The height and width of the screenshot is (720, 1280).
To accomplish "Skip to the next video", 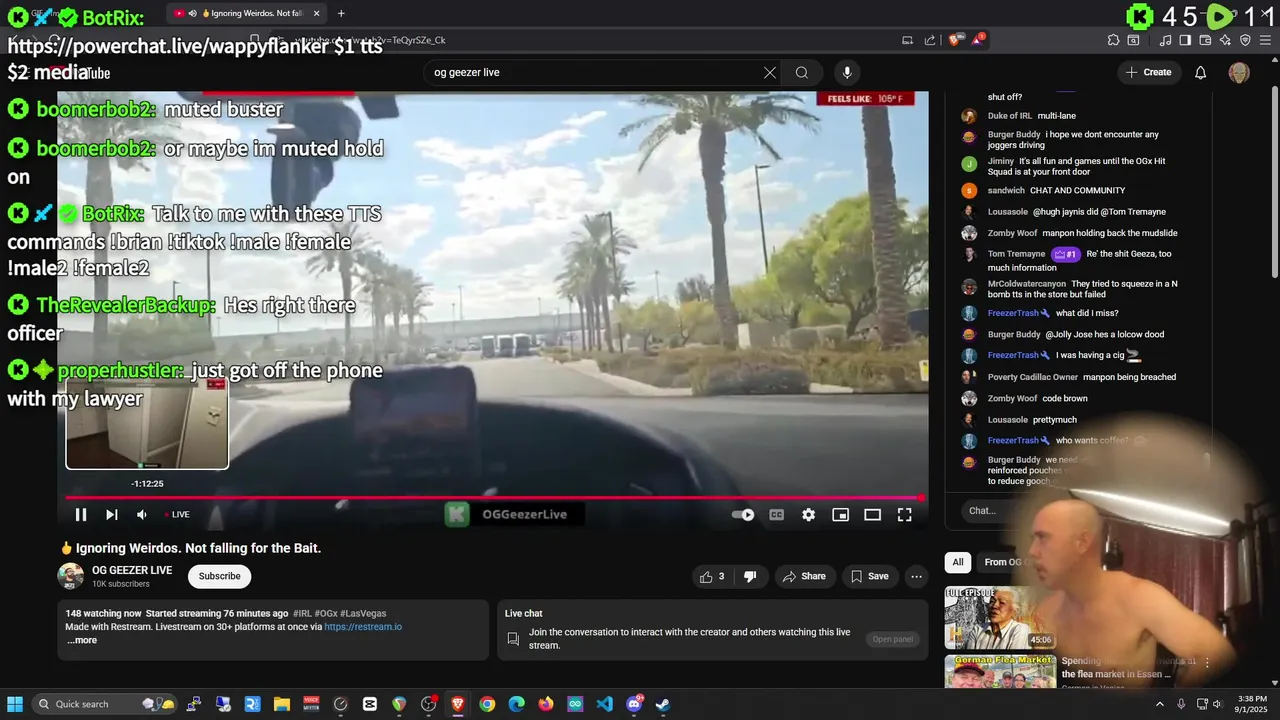I will point(112,515).
